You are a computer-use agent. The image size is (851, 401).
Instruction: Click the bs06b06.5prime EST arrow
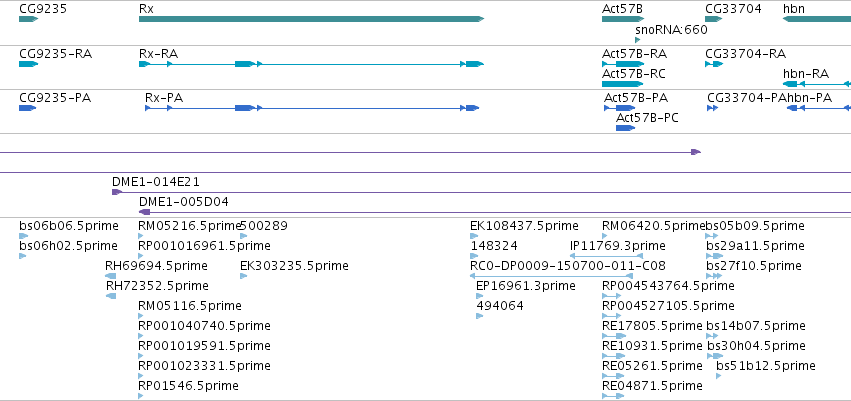point(23,236)
